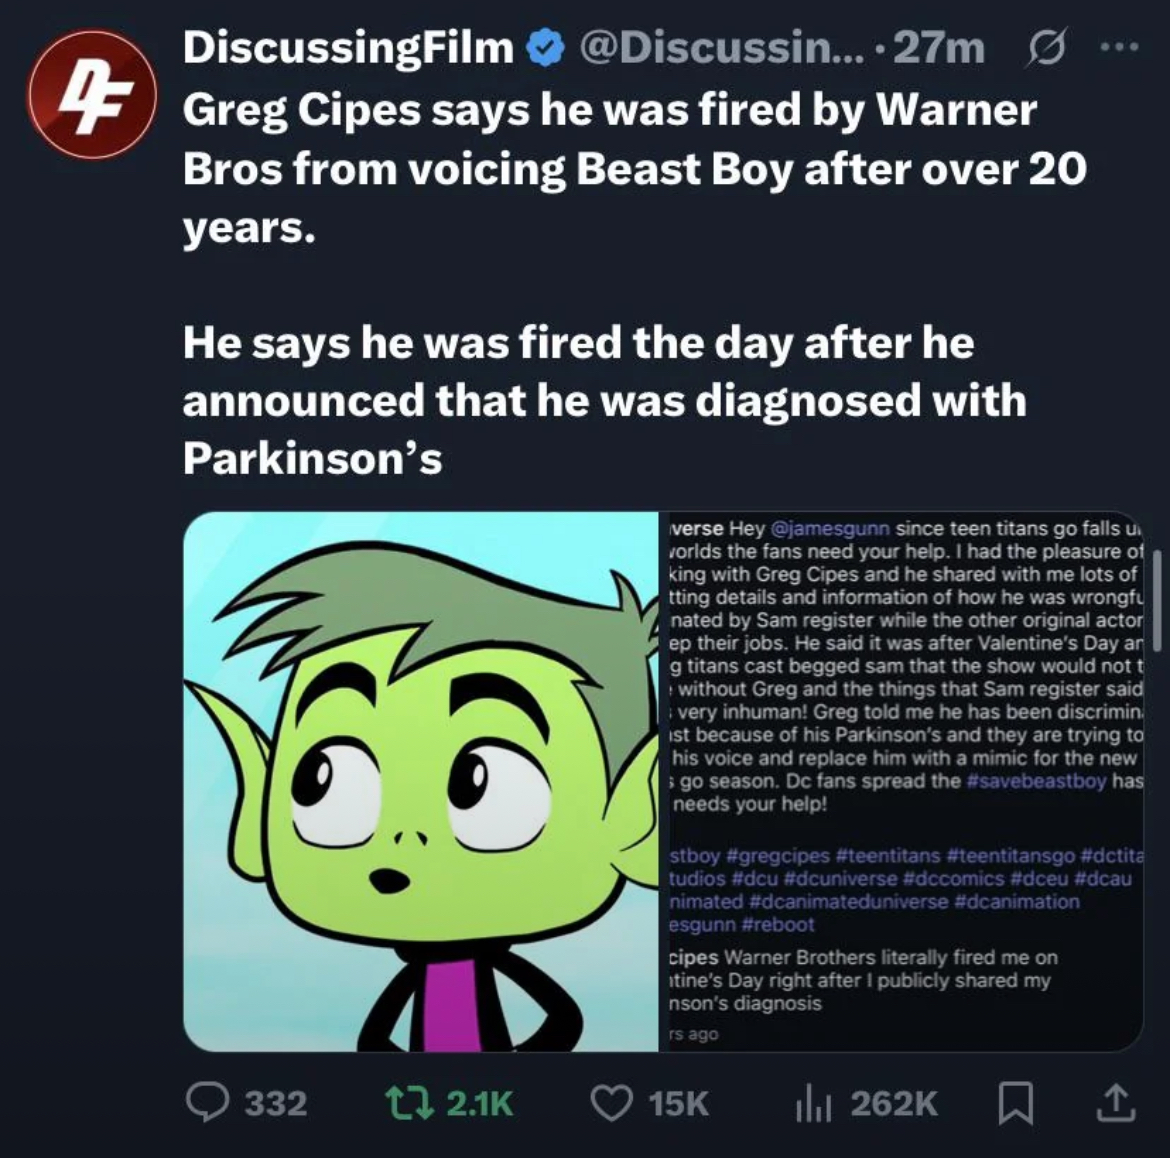Image resolution: width=1170 pixels, height=1158 pixels.
Task: Click the scrollbar in the comment screenshot
Action: [x=1157, y=600]
